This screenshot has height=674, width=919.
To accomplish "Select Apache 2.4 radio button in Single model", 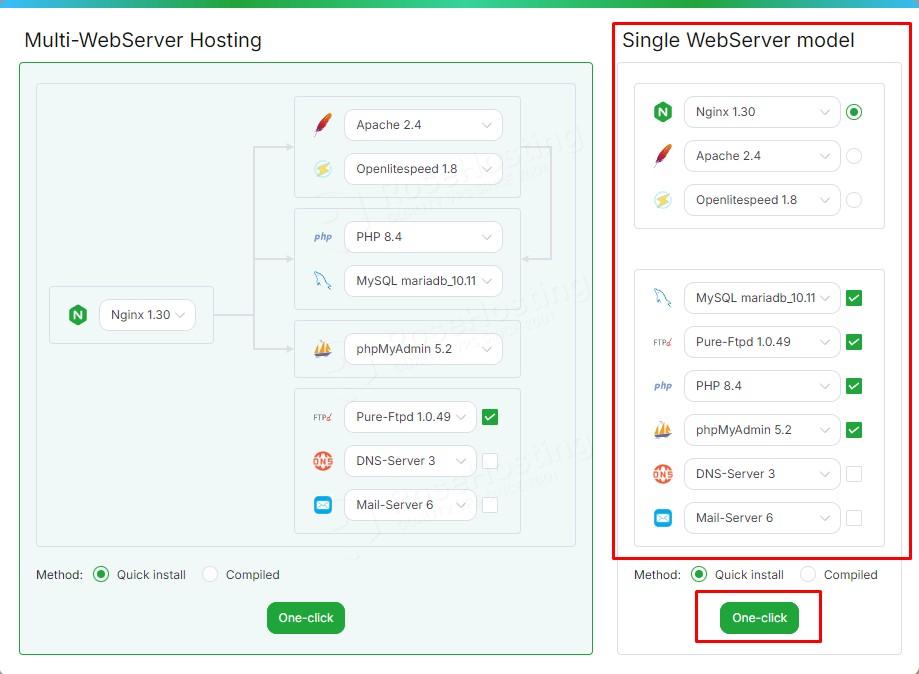I will (x=854, y=156).
